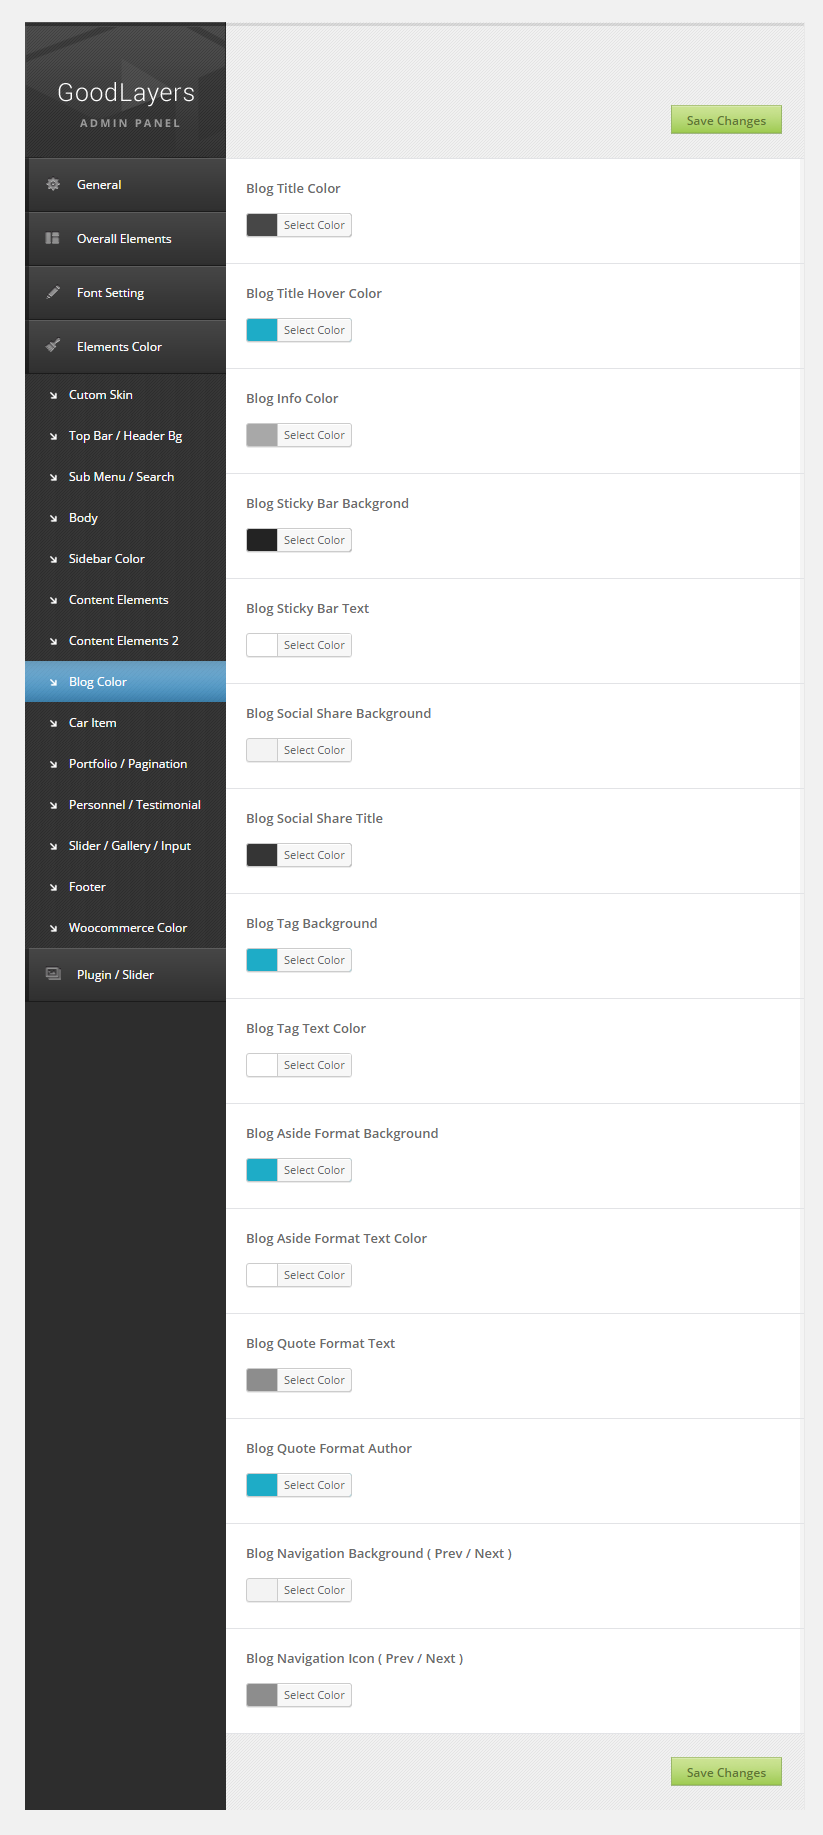Pick the Blog Tag Background color swatch
823x1835 pixels.
[262, 960]
